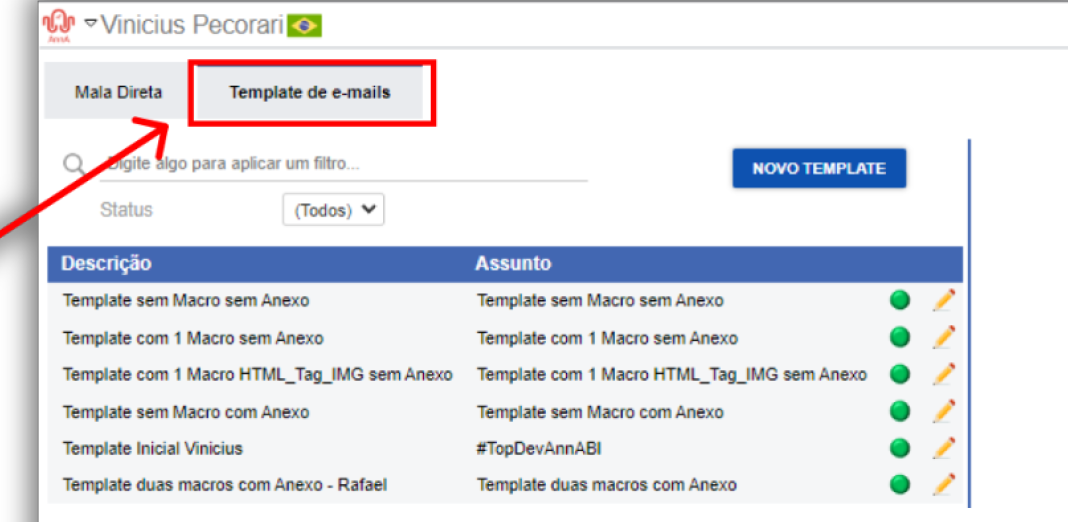
Task: Open the Status '(Todos)' dropdown
Action: click(x=333, y=210)
